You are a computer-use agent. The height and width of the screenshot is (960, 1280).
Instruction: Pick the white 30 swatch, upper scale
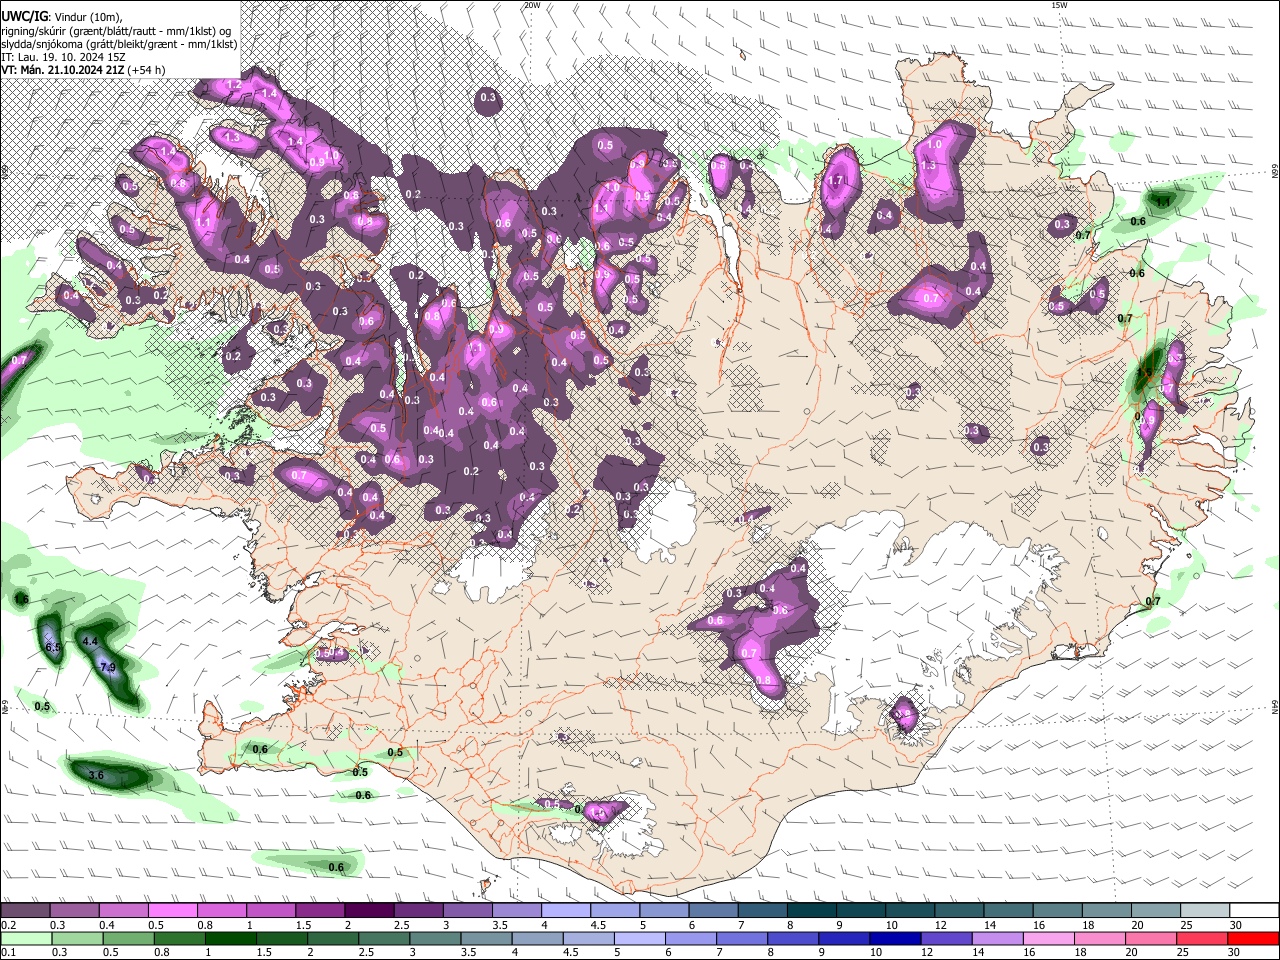click(1255, 910)
